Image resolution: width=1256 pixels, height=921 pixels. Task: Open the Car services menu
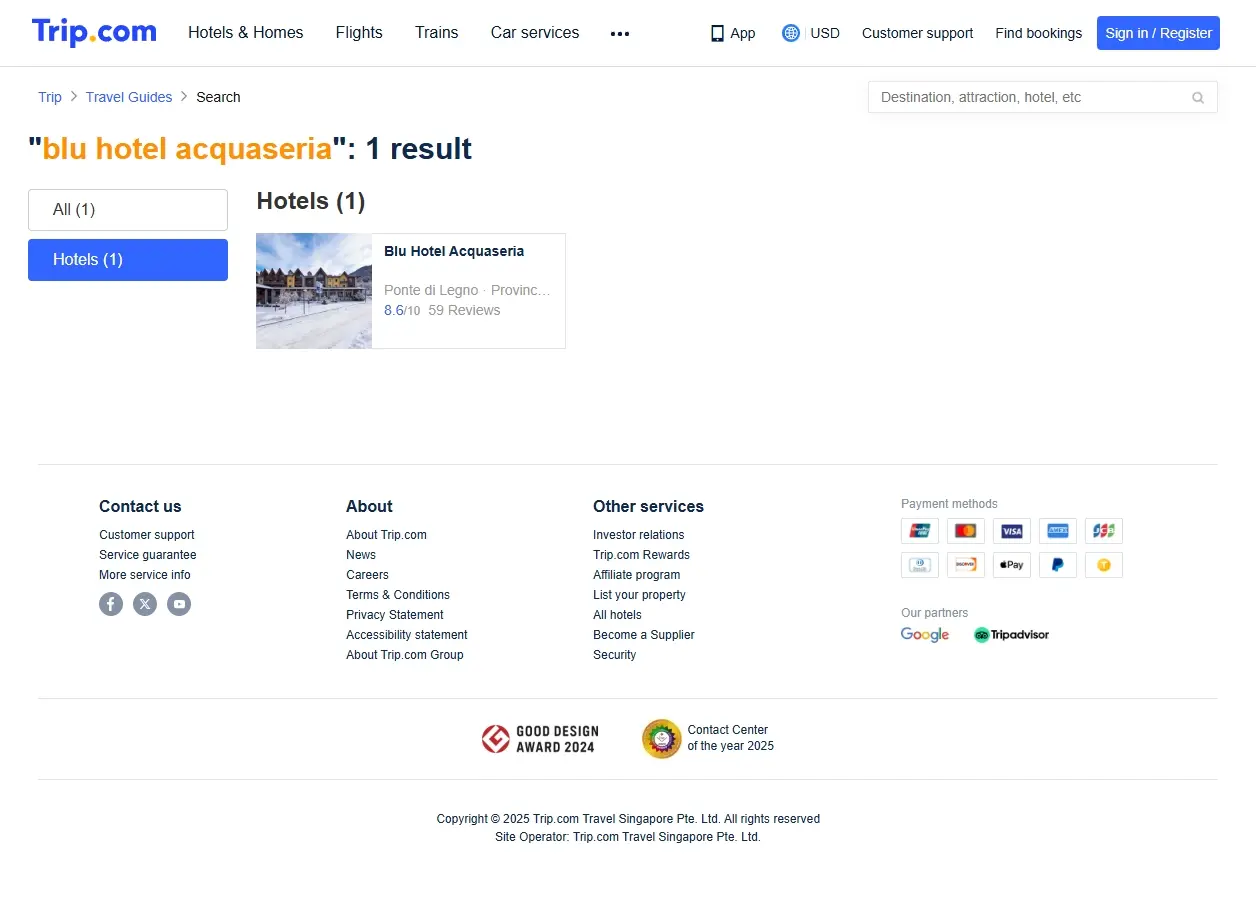pos(535,33)
